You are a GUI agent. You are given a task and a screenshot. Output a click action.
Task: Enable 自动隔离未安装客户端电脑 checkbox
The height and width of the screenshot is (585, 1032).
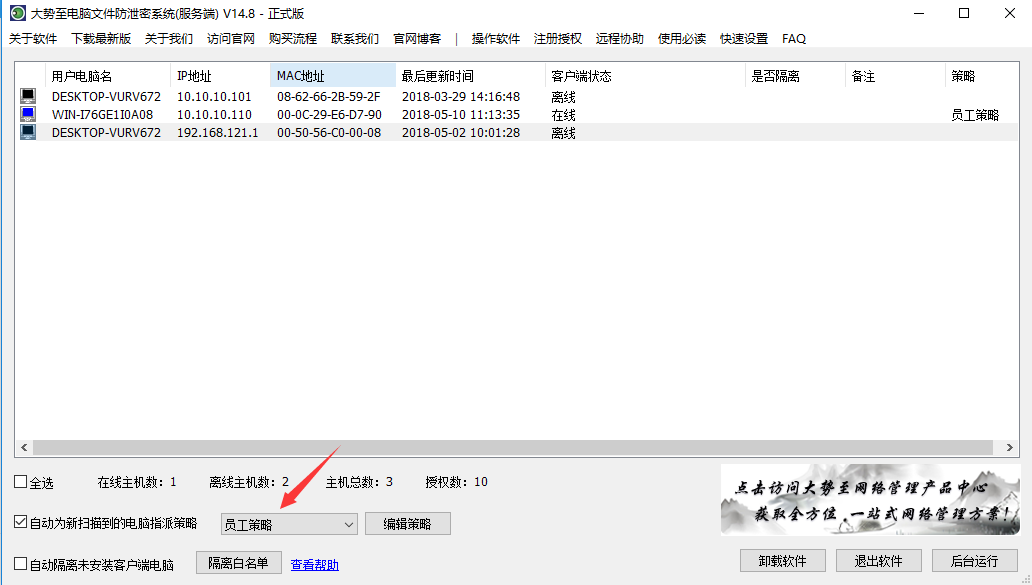[x=21, y=564]
